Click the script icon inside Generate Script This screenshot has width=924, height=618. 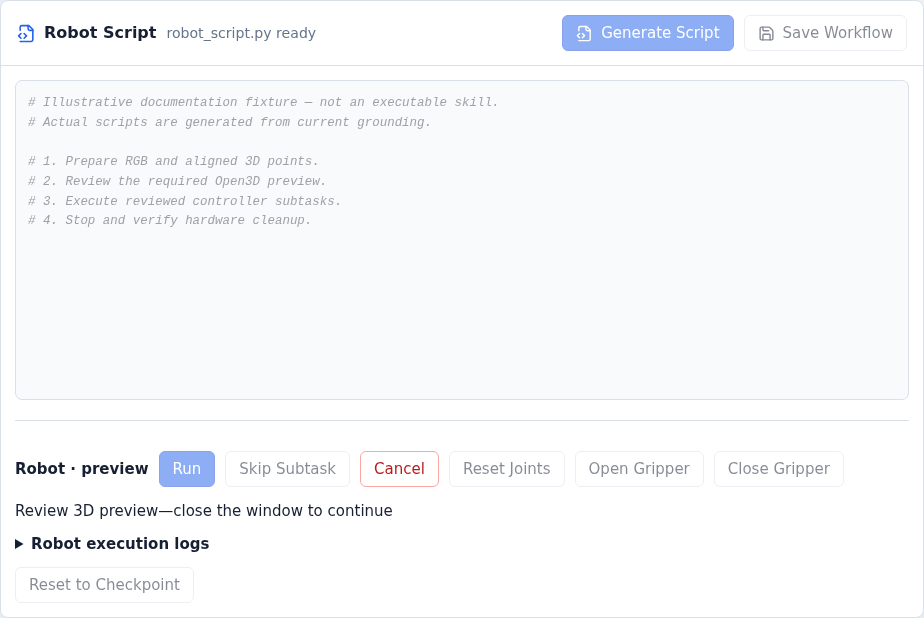click(x=584, y=34)
